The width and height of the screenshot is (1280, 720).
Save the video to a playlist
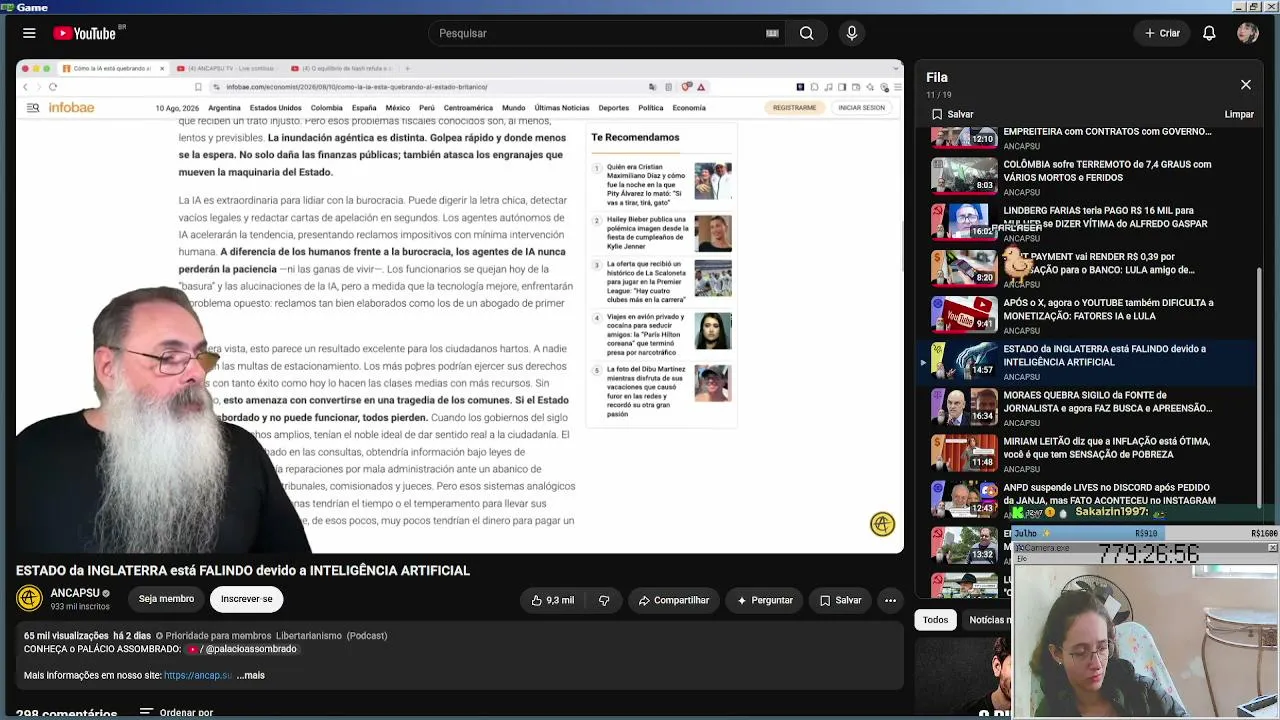840,600
